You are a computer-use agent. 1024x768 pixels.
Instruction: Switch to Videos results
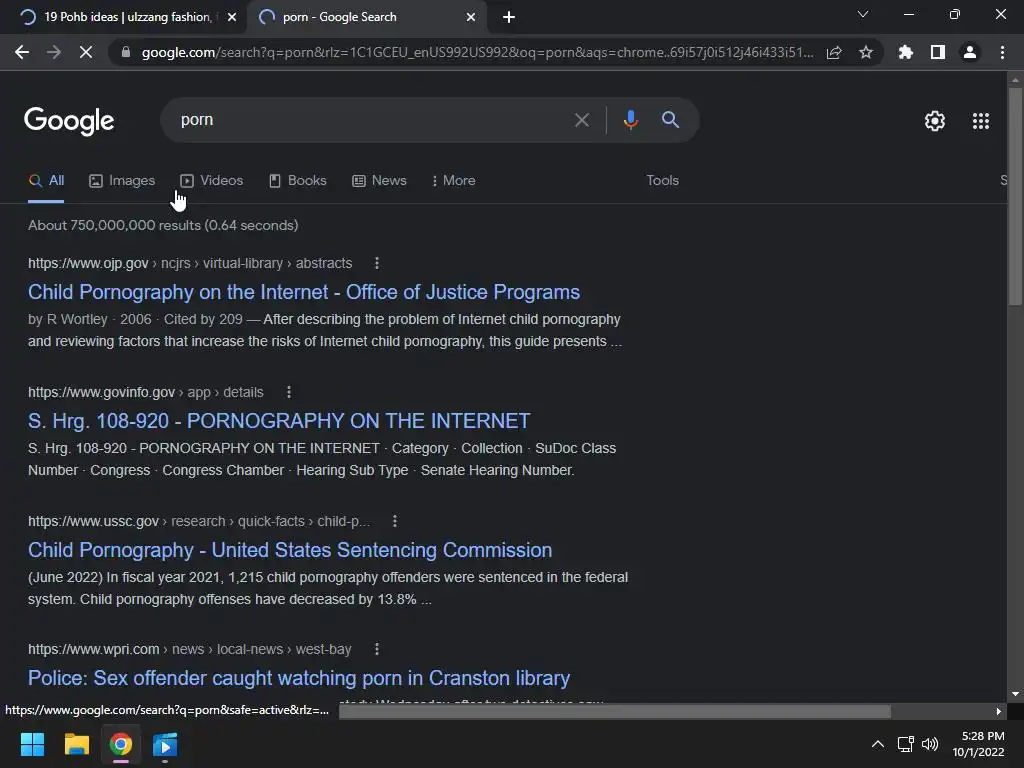tap(212, 180)
